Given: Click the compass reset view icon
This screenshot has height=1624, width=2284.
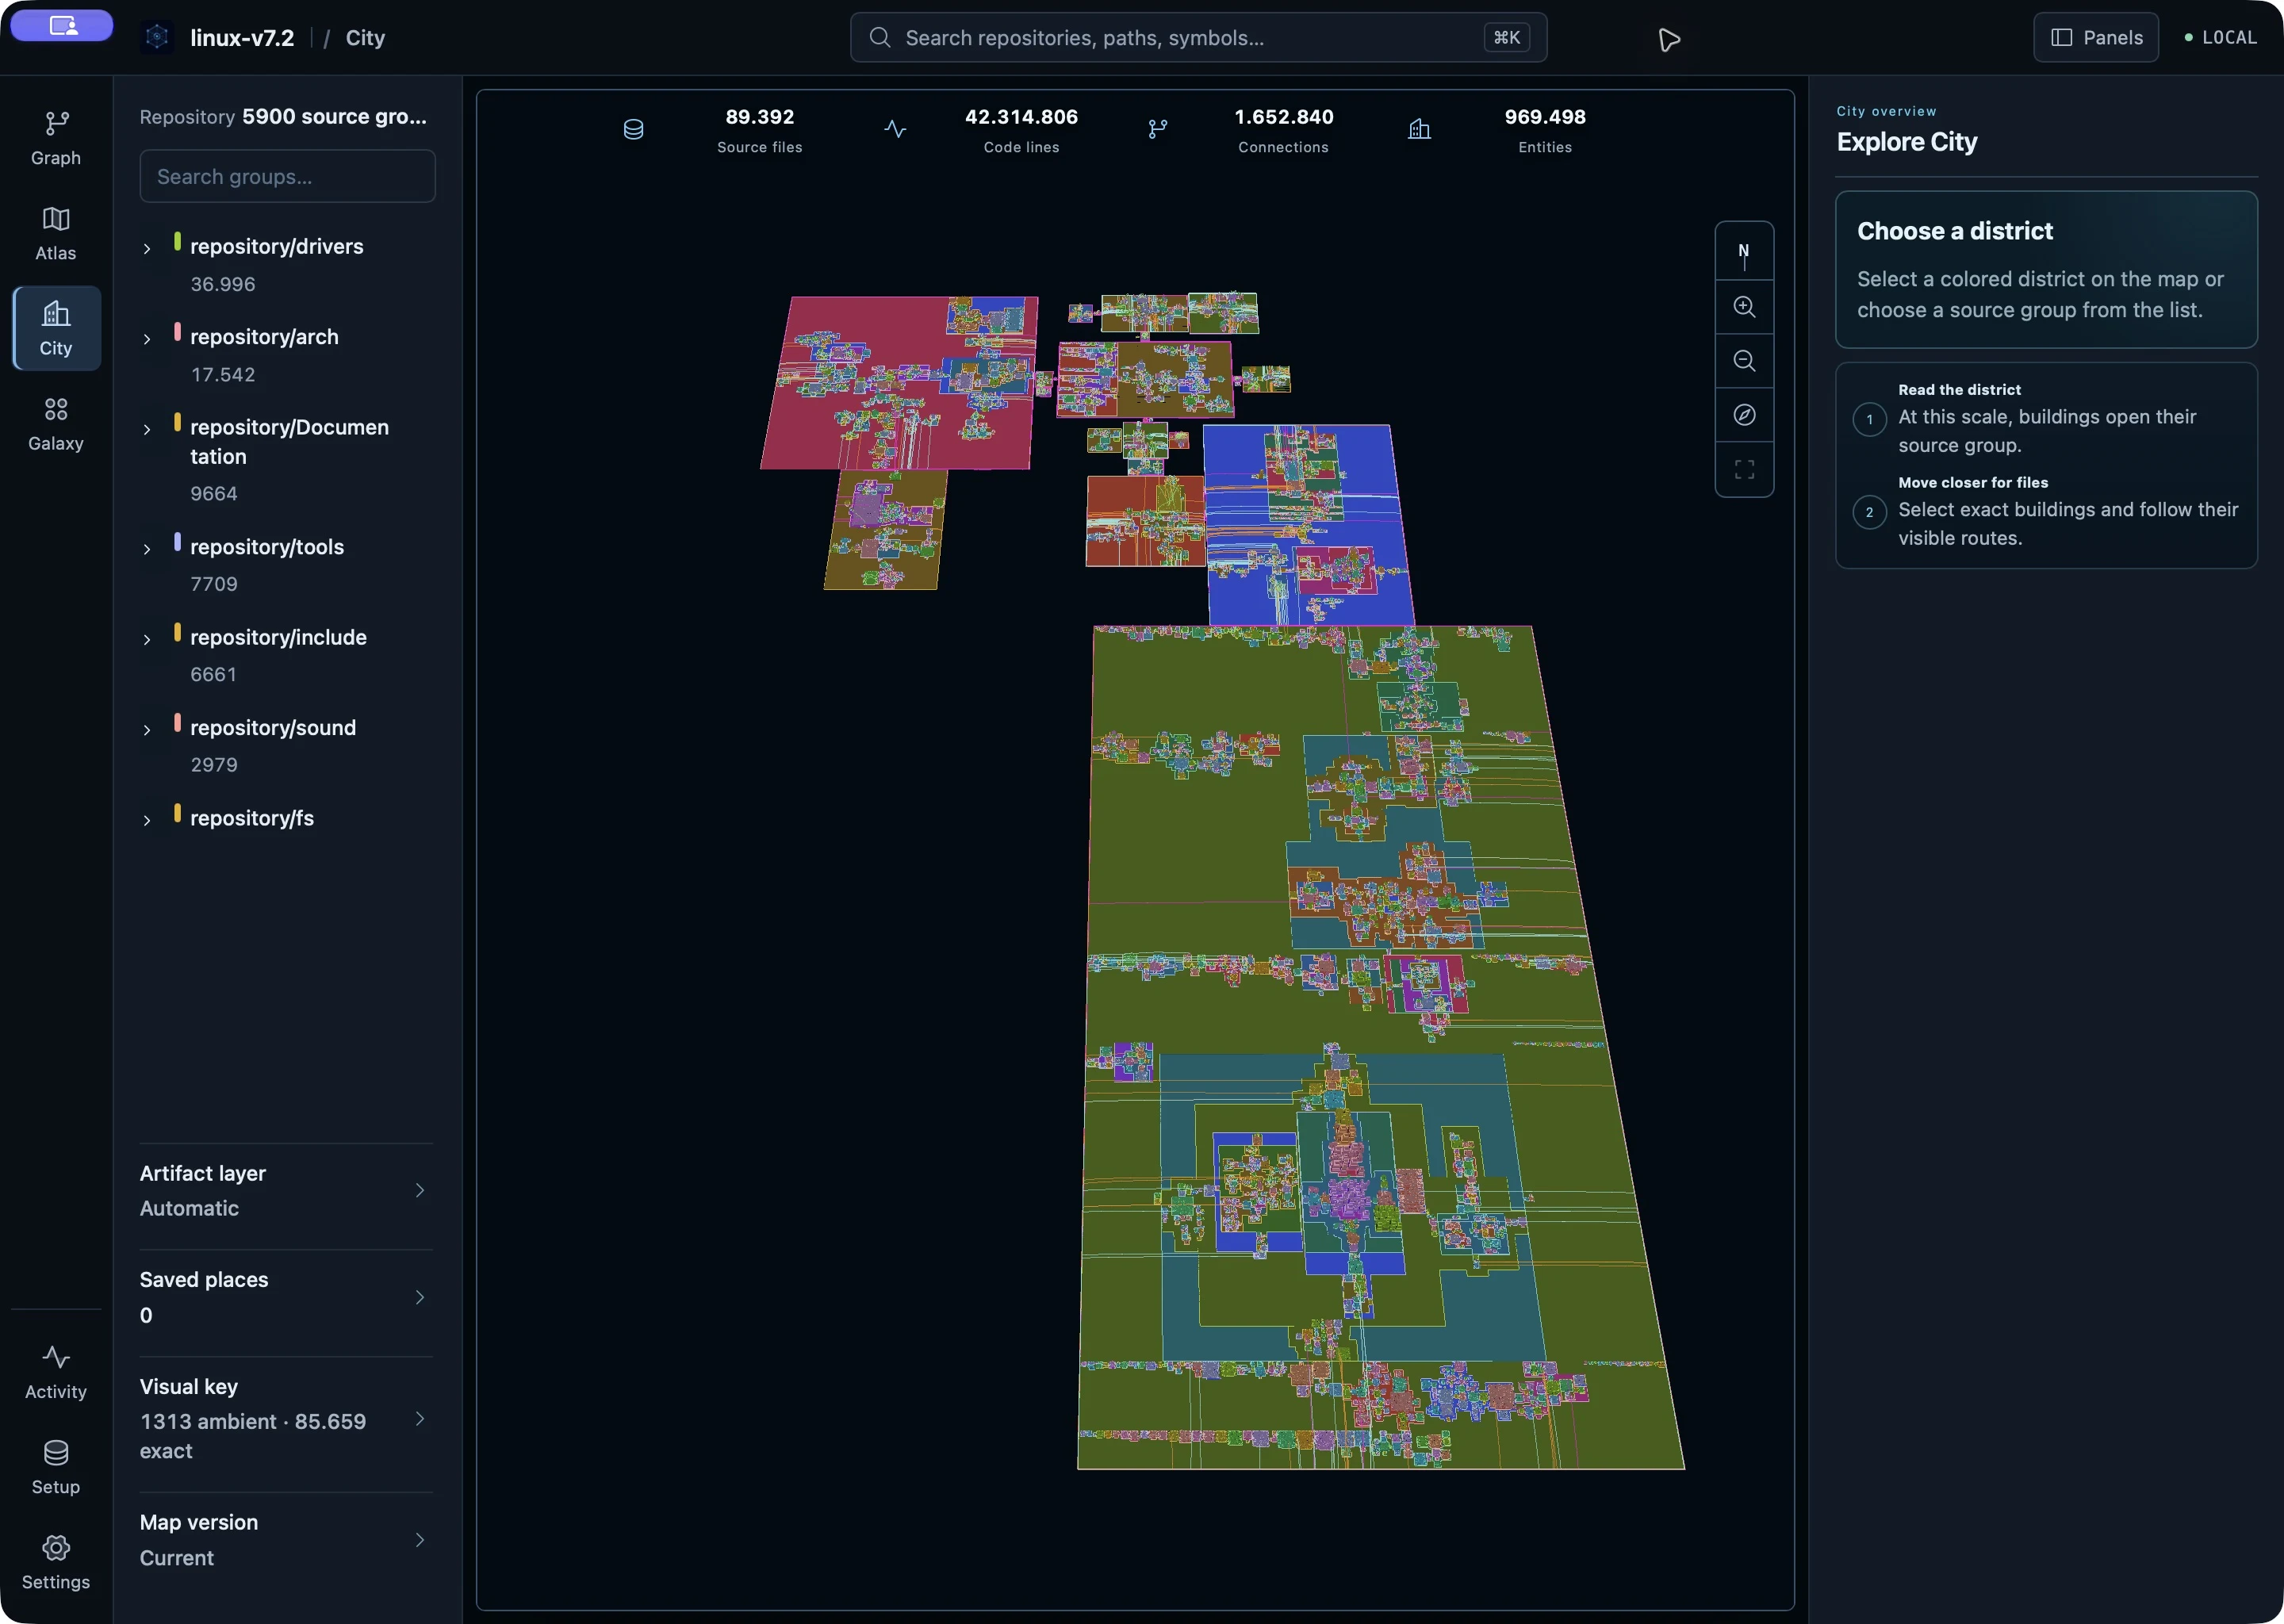Looking at the screenshot, I should [x=1744, y=415].
